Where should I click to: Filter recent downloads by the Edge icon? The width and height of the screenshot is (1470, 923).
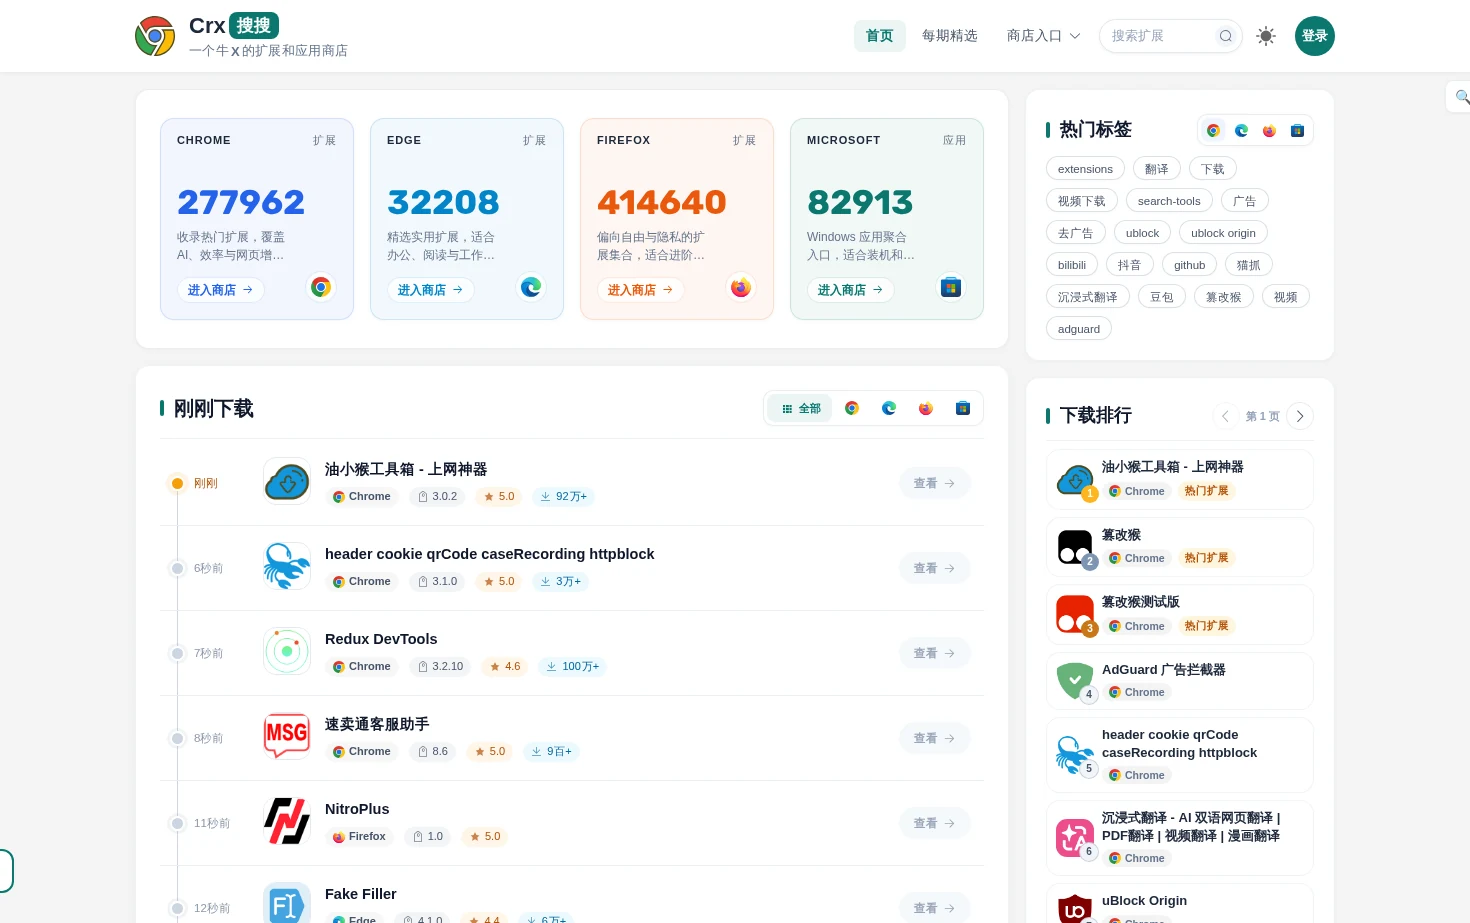click(x=889, y=408)
